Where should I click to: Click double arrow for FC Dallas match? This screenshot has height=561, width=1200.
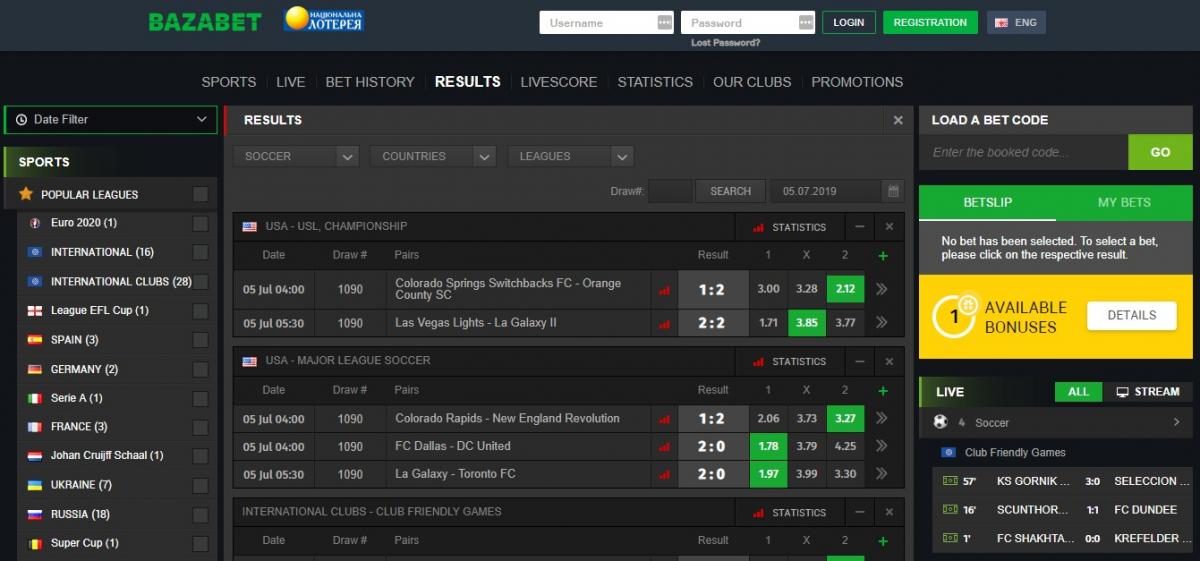(x=881, y=446)
